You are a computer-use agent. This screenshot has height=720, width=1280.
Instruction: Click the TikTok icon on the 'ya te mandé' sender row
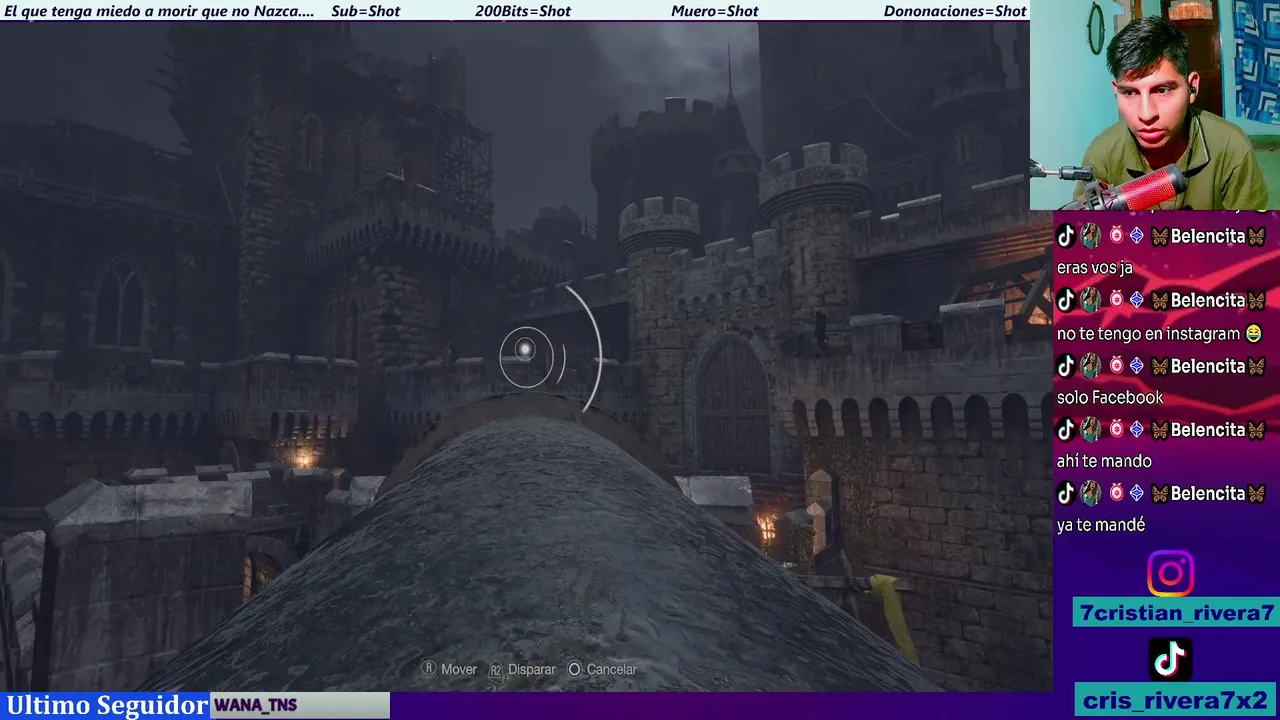1066,493
